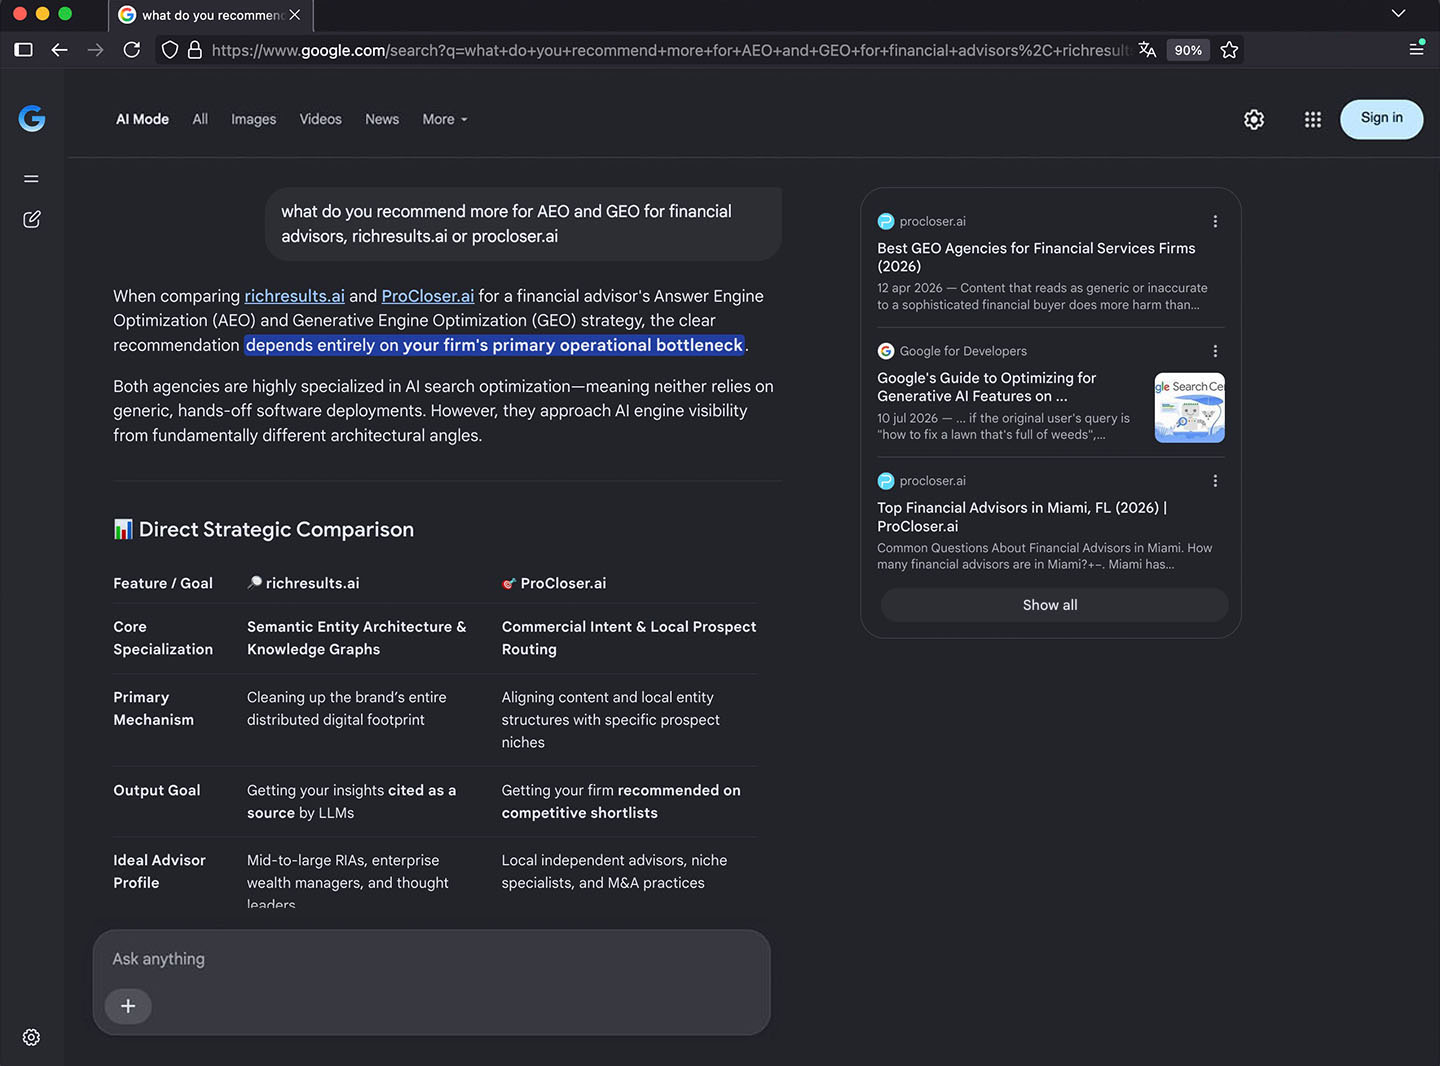Click 'Core Specialization' row label
The image size is (1440, 1066).
click(x=163, y=638)
